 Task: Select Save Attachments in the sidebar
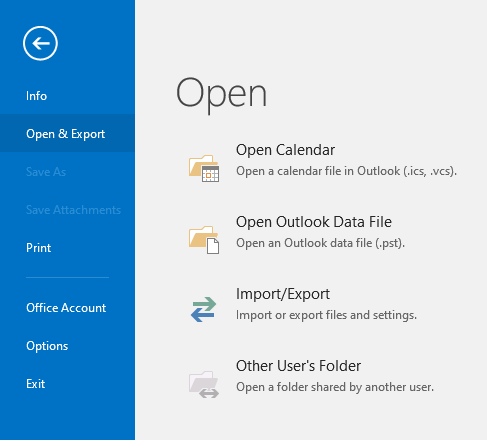pyautogui.click(x=73, y=210)
